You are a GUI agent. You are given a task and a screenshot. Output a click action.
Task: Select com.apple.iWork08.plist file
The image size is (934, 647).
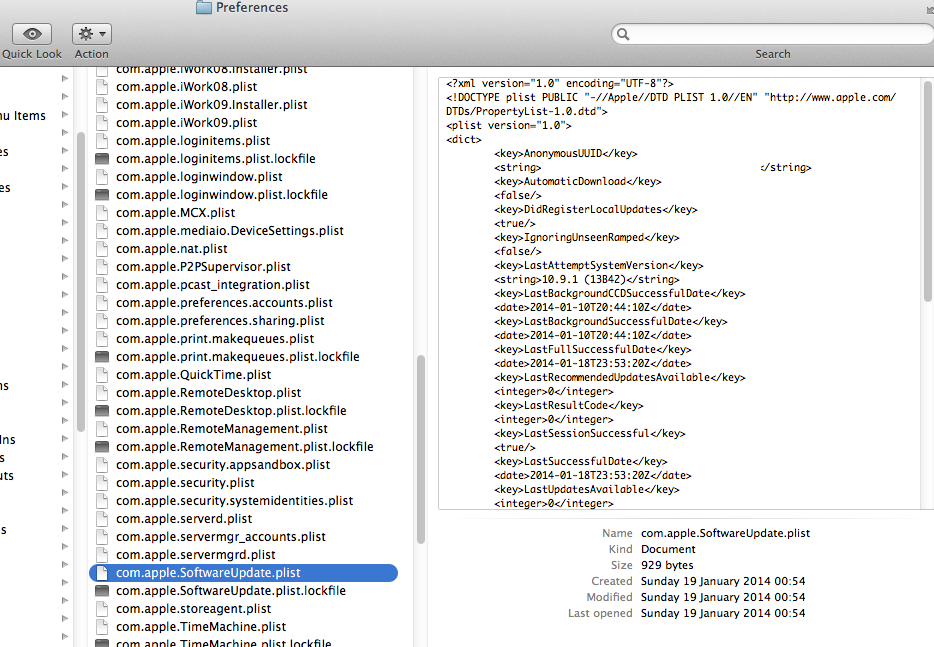coord(186,86)
